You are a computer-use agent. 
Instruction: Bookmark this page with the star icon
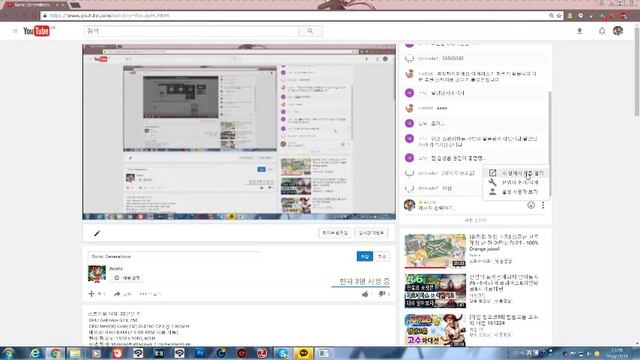559,16
